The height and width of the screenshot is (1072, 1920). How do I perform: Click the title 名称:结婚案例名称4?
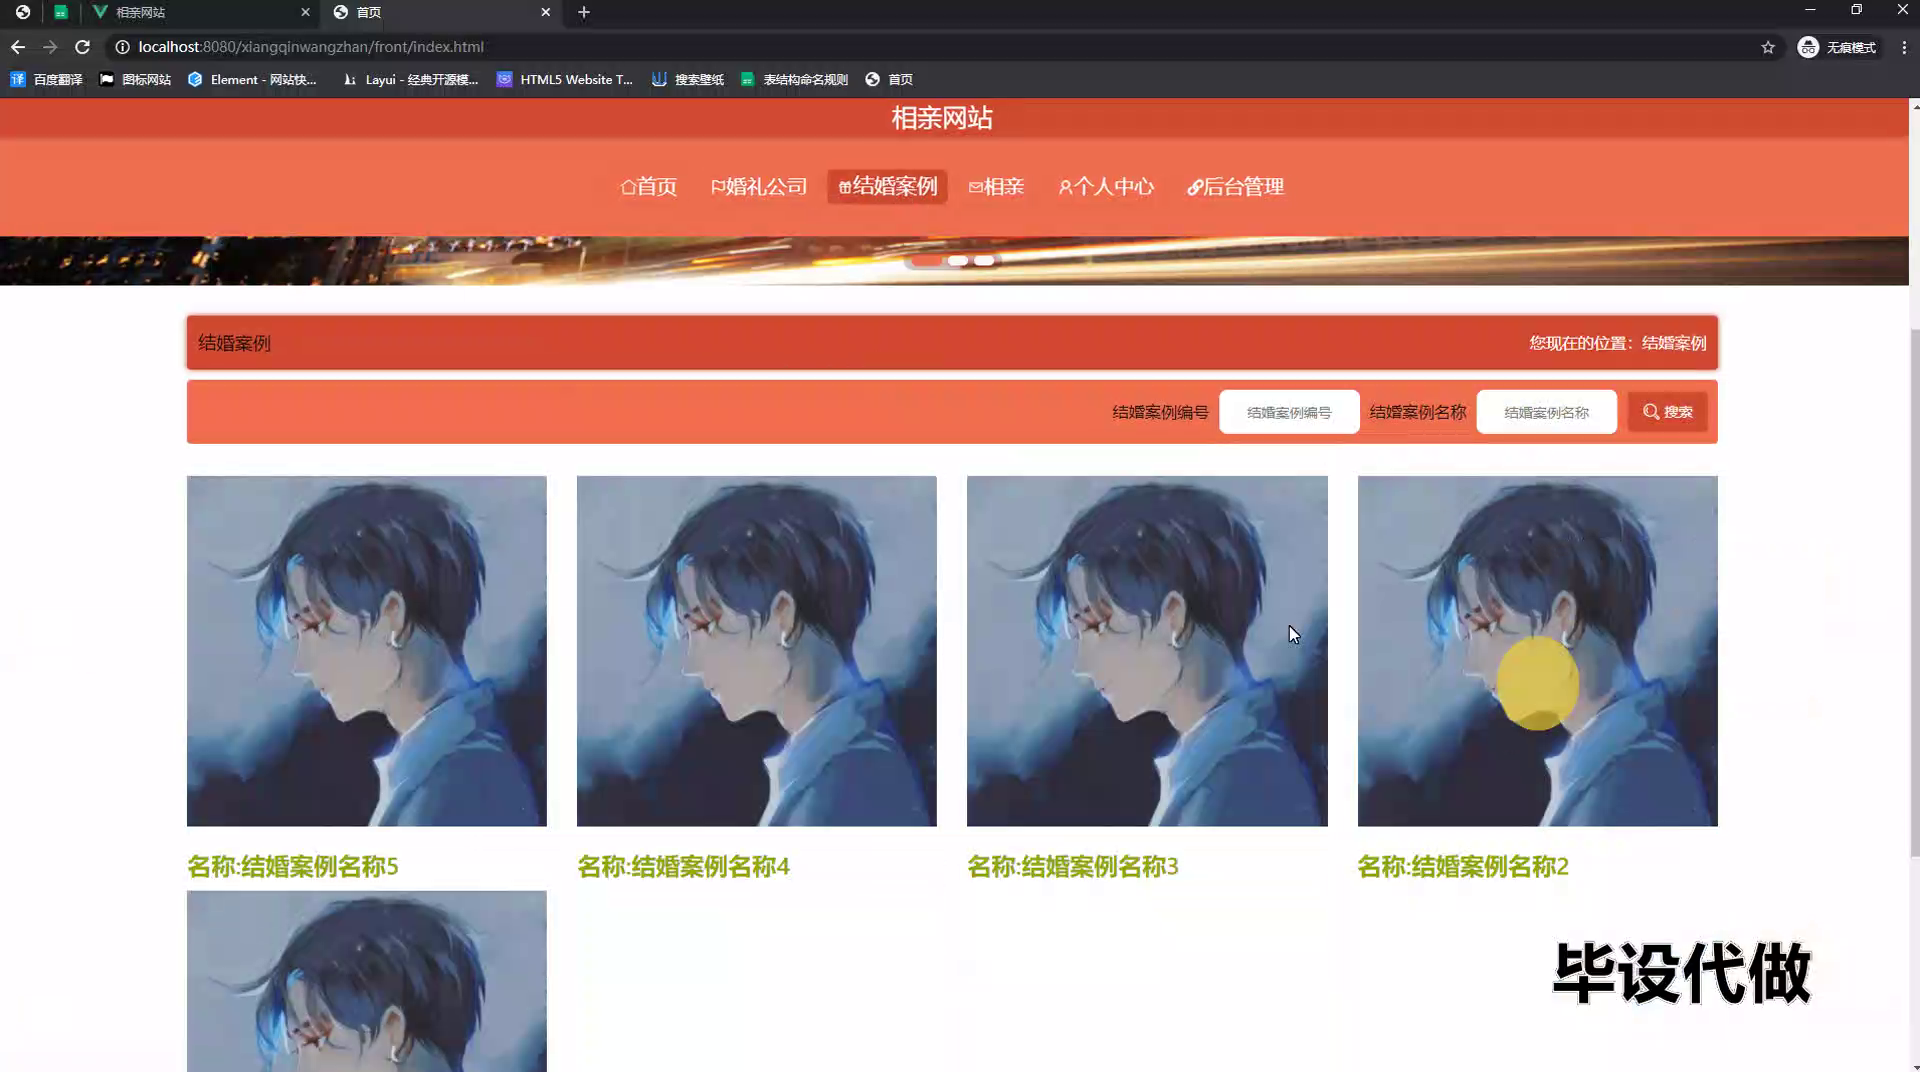pos(683,866)
